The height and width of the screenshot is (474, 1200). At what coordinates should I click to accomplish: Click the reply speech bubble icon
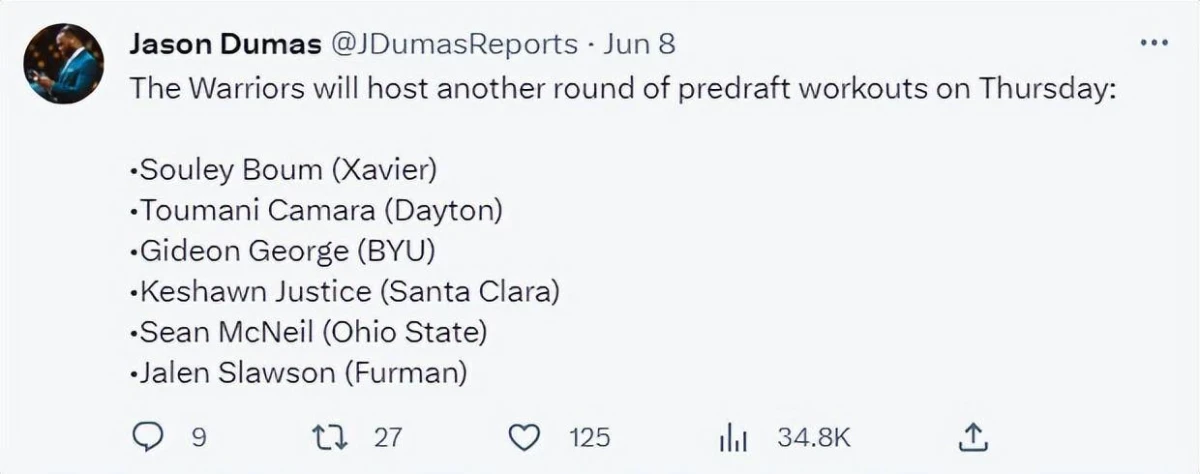[x=148, y=437]
